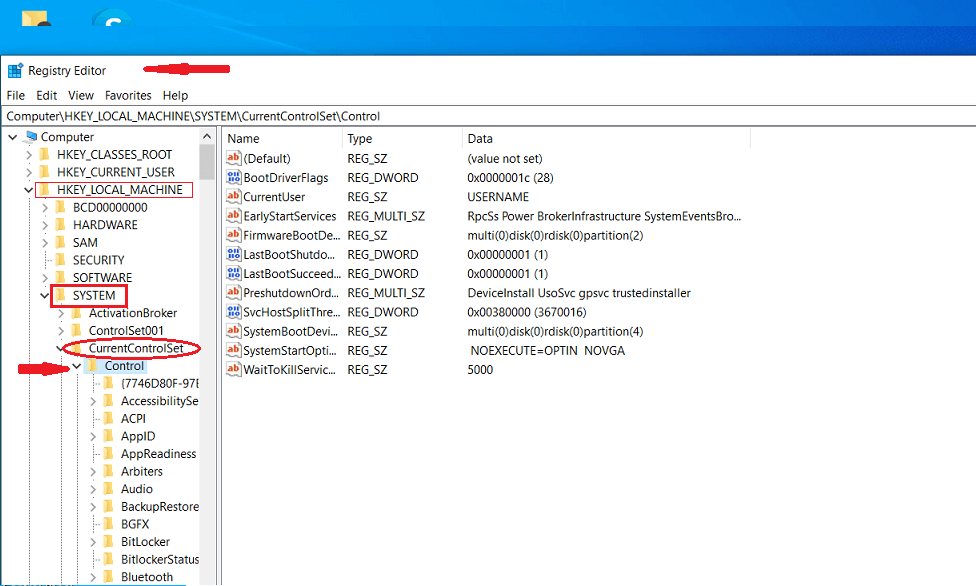Collapse the Computer root node
Viewport: 976px width, 586px height.
pyautogui.click(x=12, y=137)
